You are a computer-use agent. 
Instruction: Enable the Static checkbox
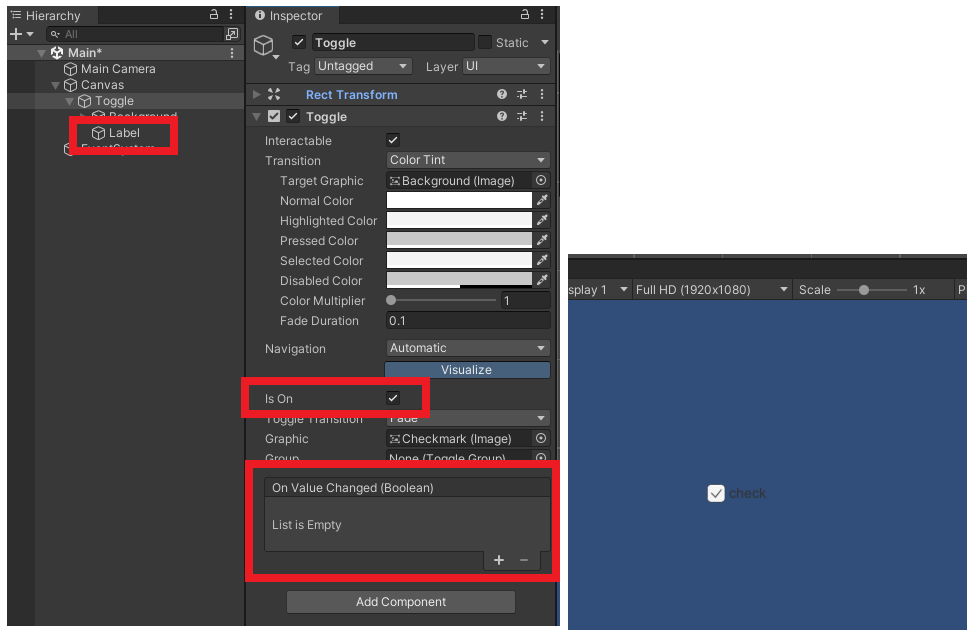[485, 42]
